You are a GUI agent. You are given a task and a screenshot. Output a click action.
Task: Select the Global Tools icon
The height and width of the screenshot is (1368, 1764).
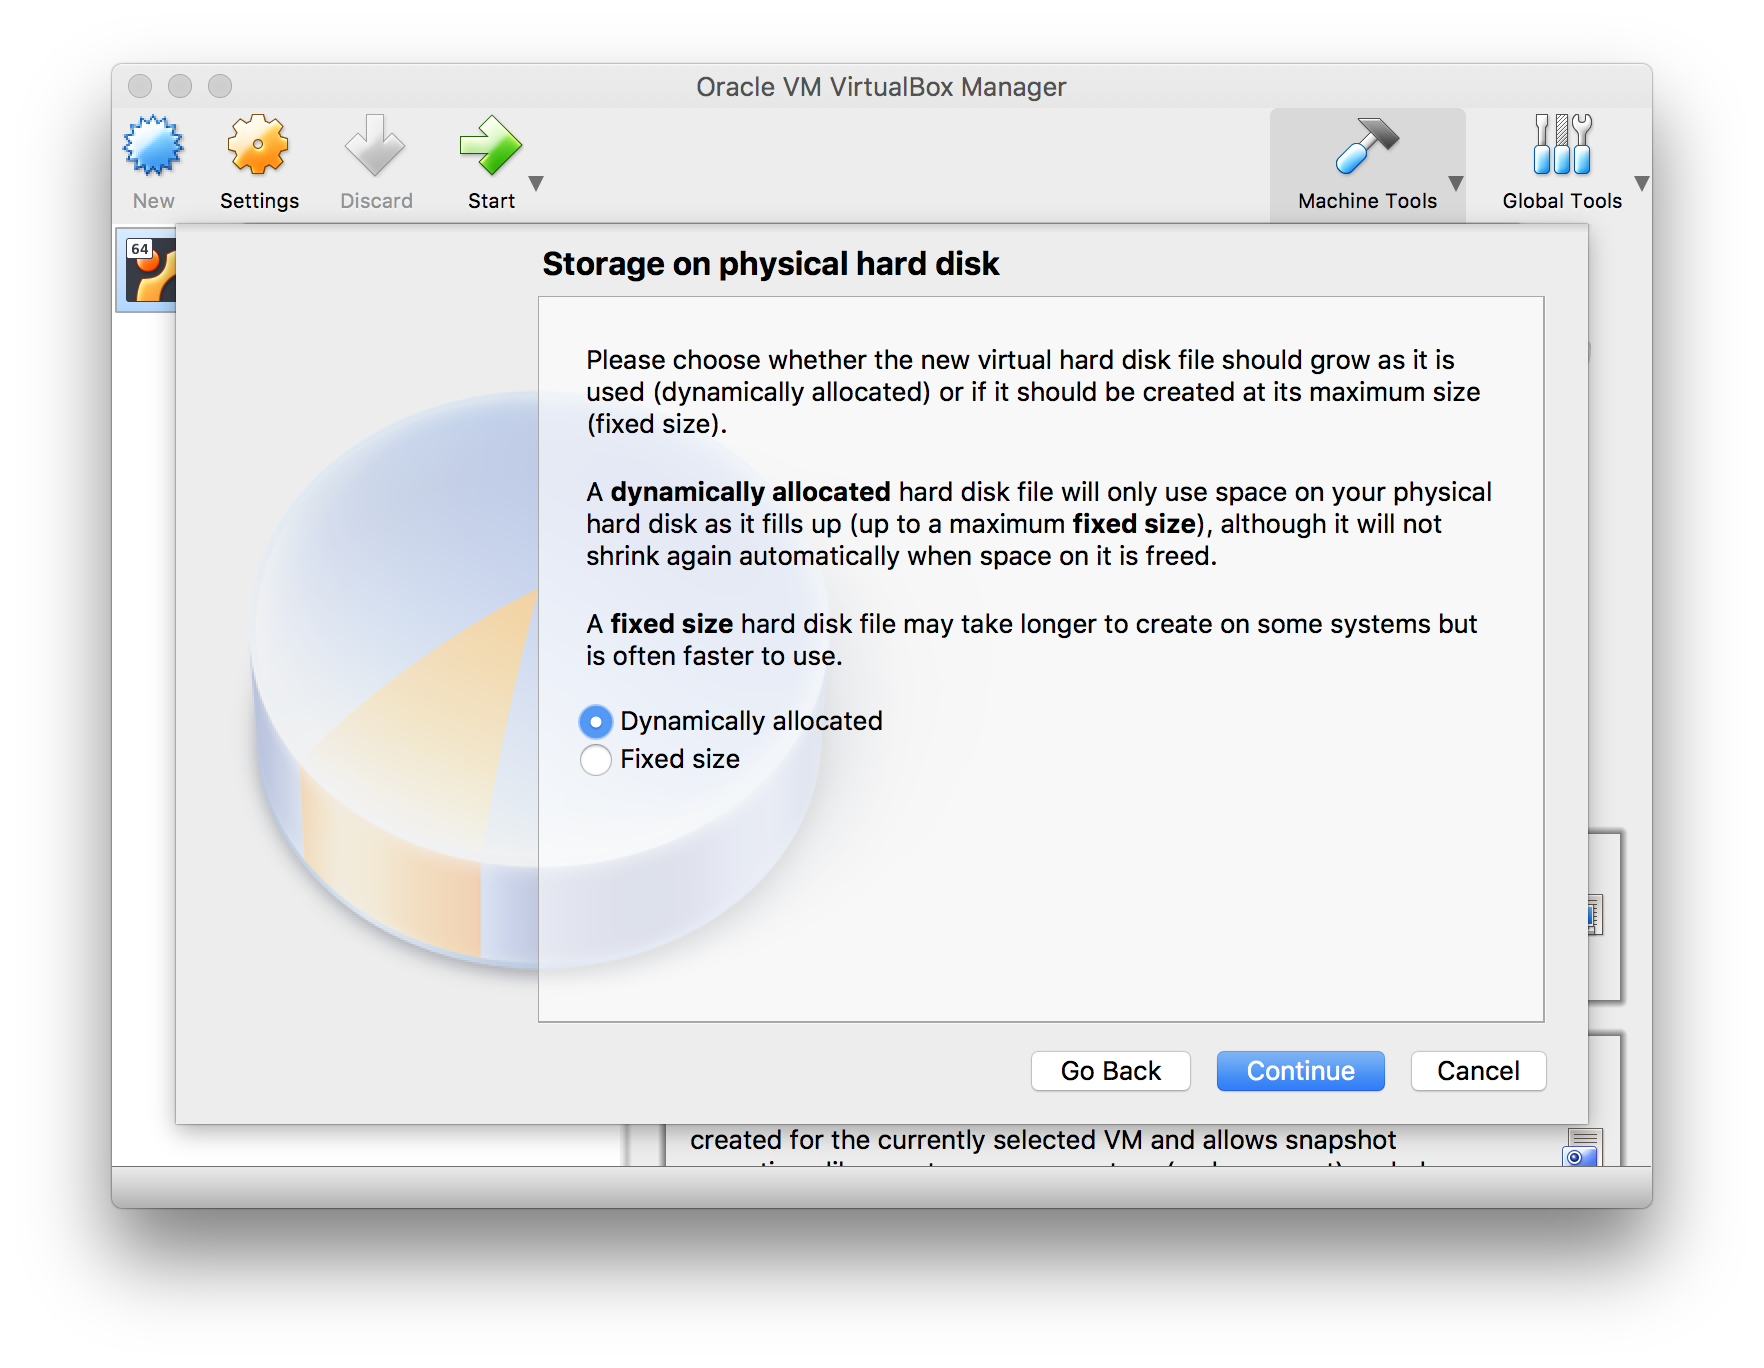(1561, 147)
